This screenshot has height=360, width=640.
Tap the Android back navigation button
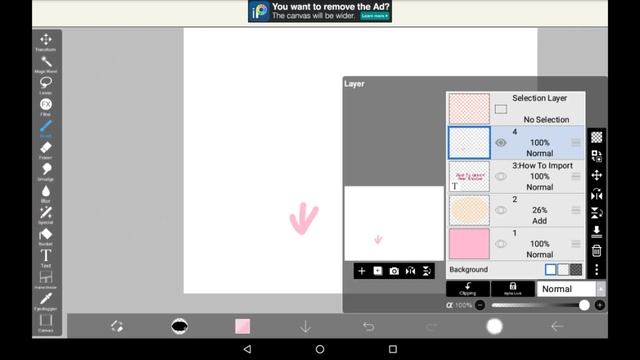coord(247,349)
